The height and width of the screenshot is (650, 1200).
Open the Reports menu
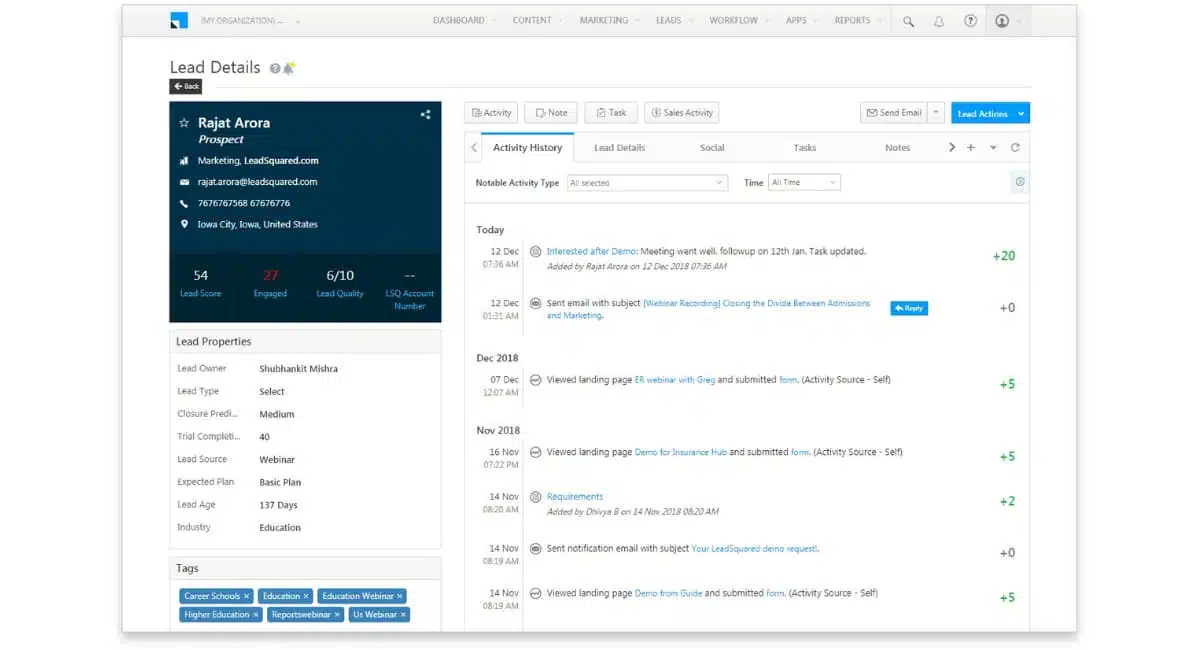click(858, 20)
